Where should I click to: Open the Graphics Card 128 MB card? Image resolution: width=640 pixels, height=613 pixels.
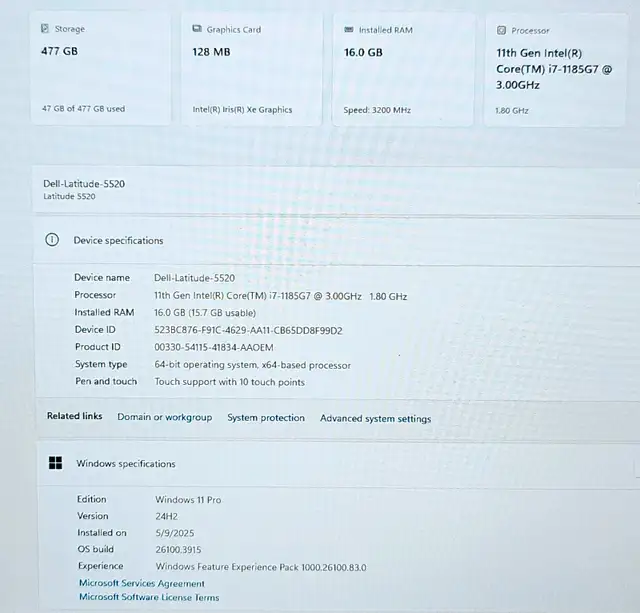pos(252,69)
